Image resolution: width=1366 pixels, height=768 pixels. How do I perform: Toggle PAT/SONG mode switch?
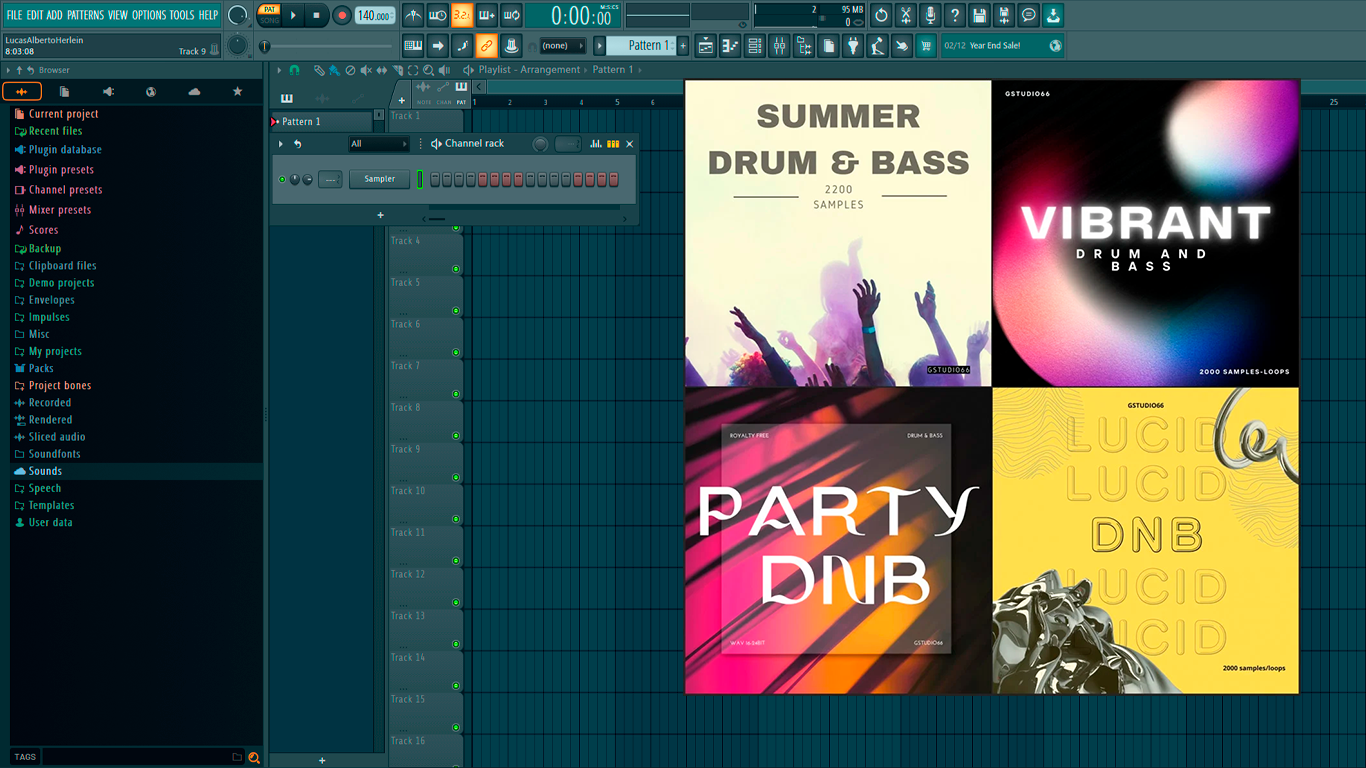point(269,15)
